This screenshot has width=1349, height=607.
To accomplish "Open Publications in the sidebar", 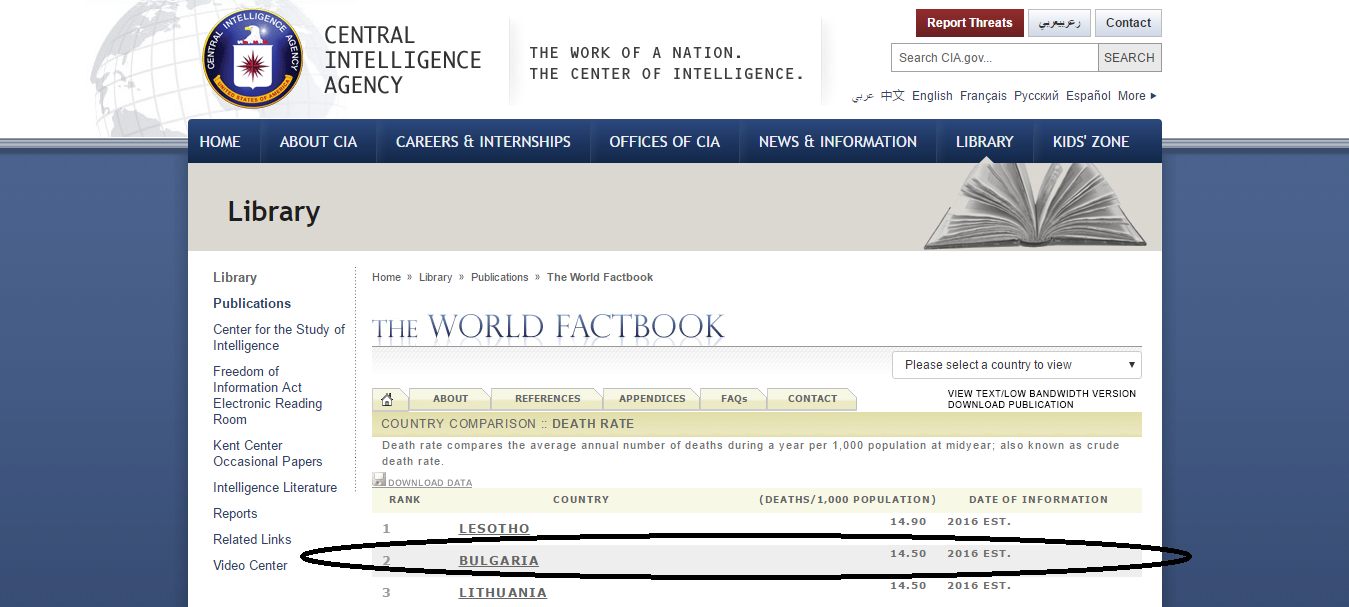I will [252, 304].
